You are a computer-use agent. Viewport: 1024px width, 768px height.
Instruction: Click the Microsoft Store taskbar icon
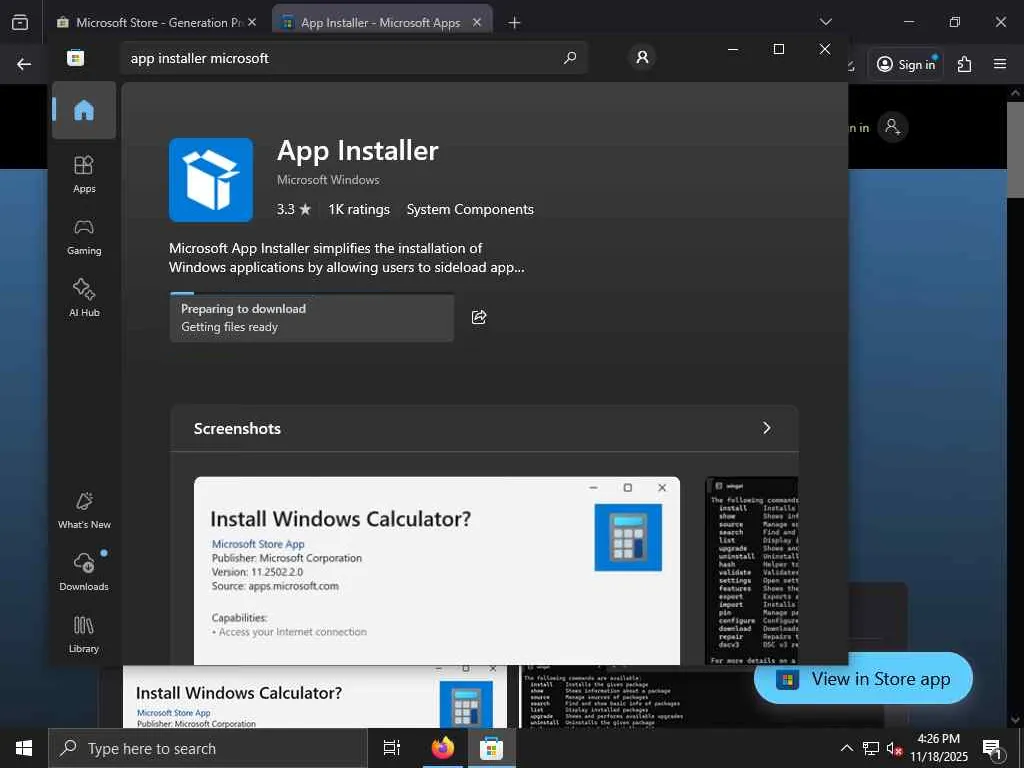(491, 748)
